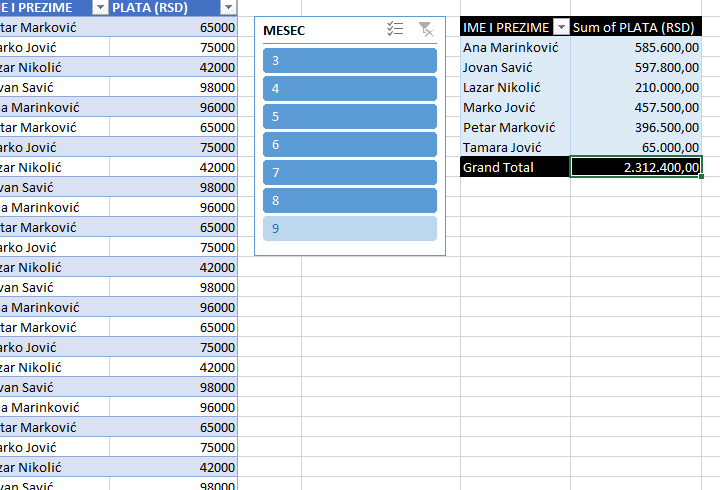Click Marko Jović's total 457.500,00
The height and width of the screenshot is (490, 720).
(636, 107)
